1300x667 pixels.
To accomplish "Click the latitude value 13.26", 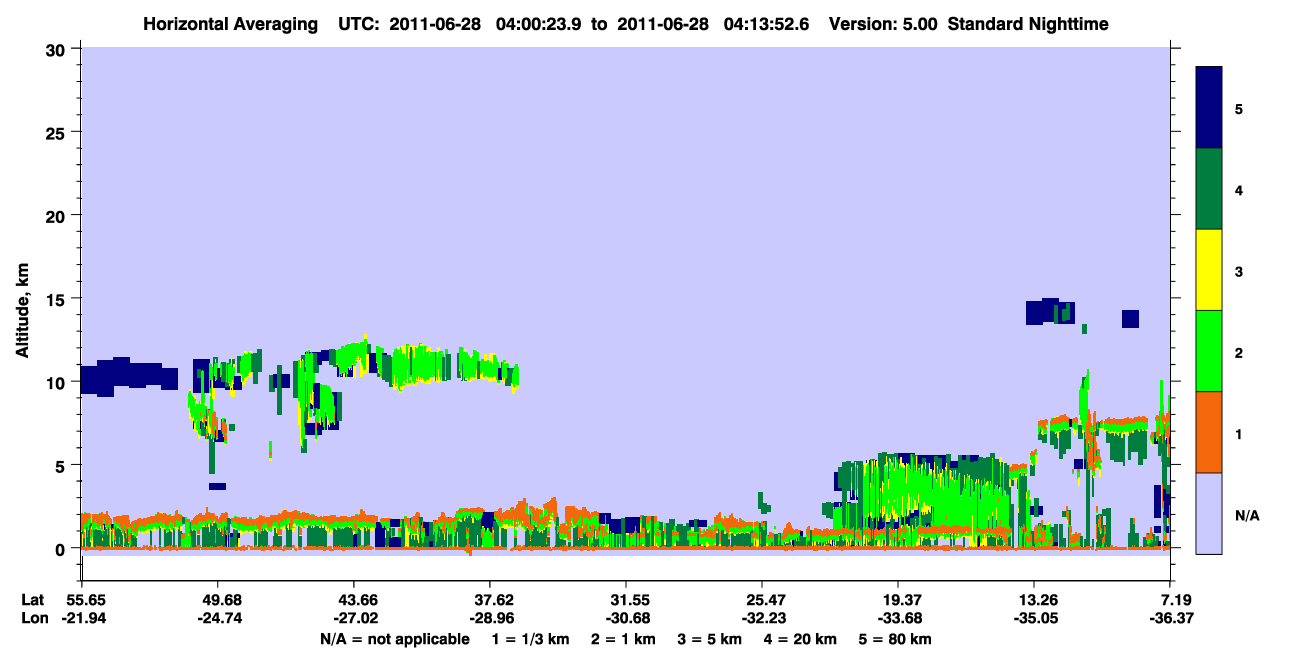I will pos(1034,600).
